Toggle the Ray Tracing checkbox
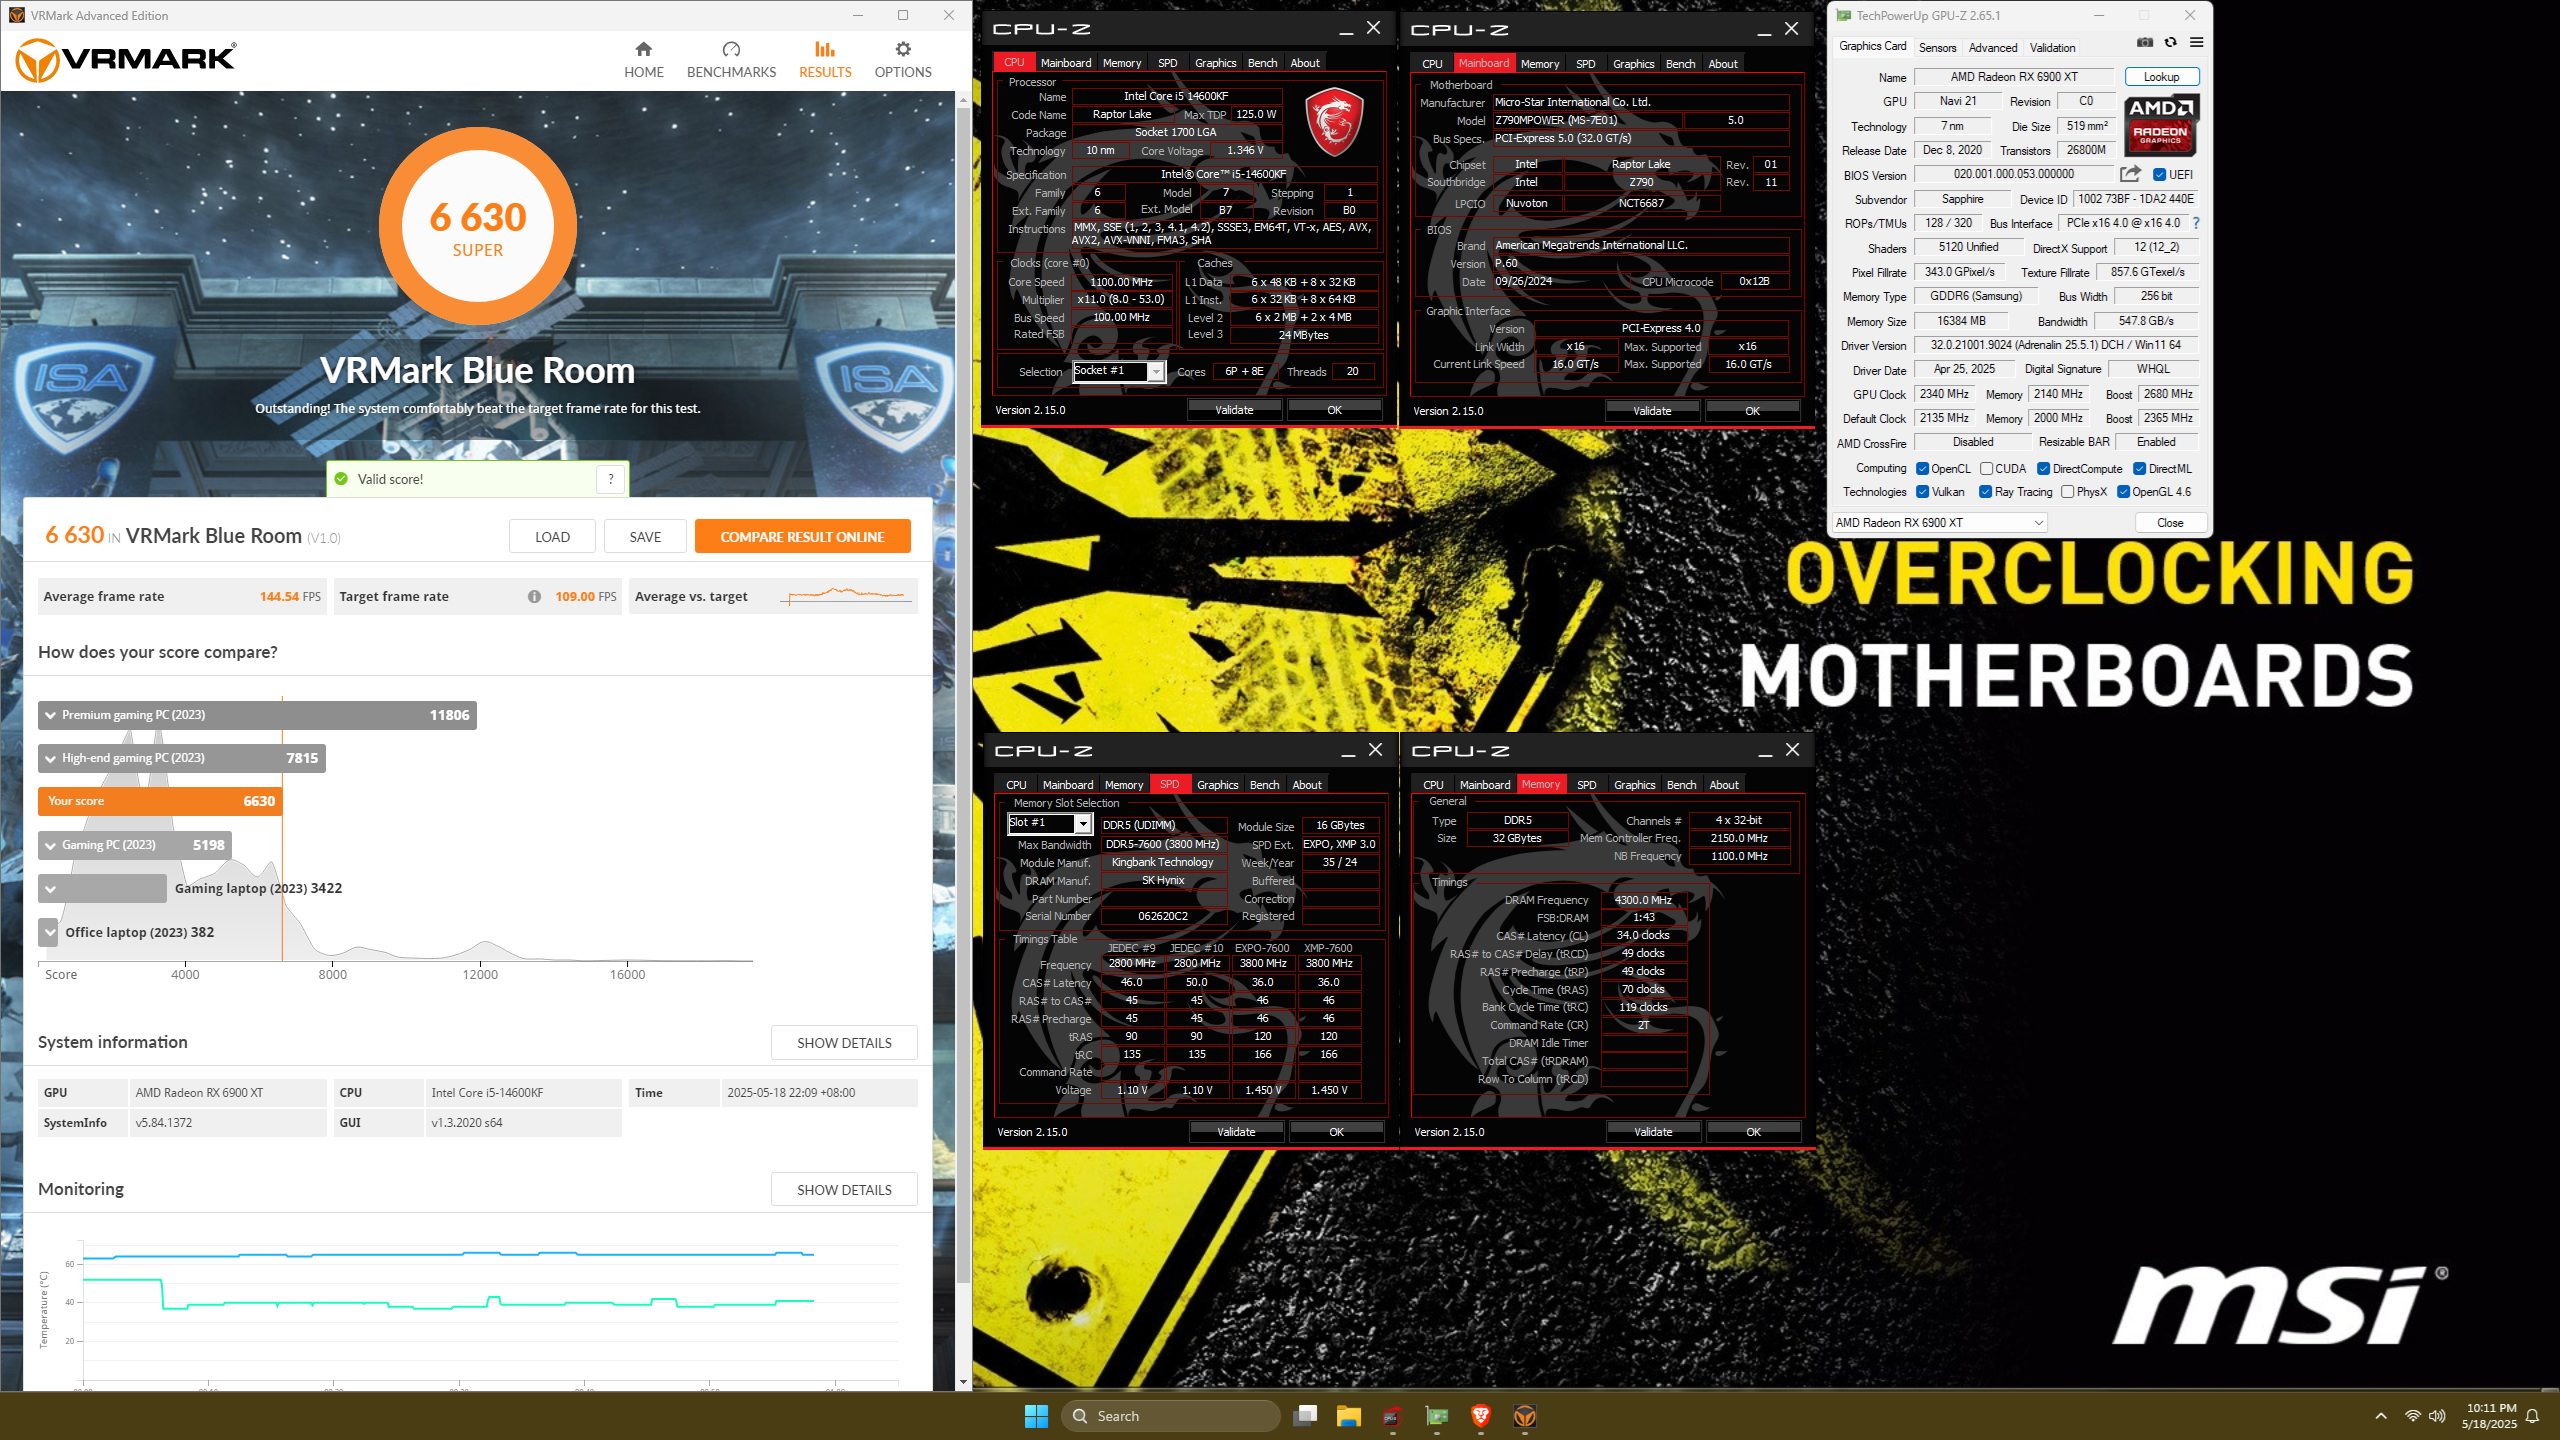This screenshot has width=2560, height=1440. [x=1985, y=492]
